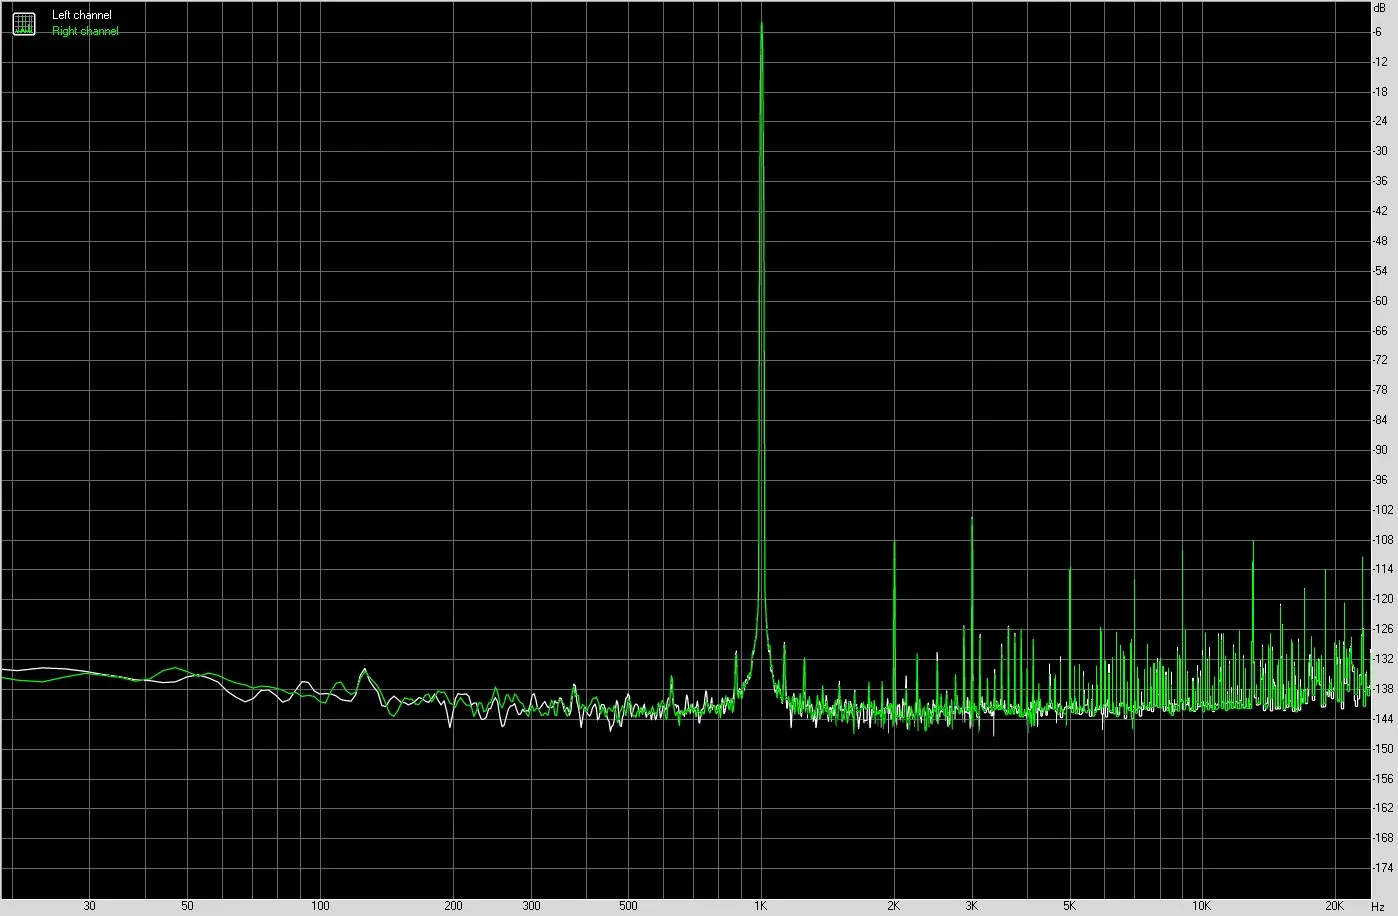Click the "200" frequency axis label
This screenshot has width=1398, height=916.
click(453, 906)
